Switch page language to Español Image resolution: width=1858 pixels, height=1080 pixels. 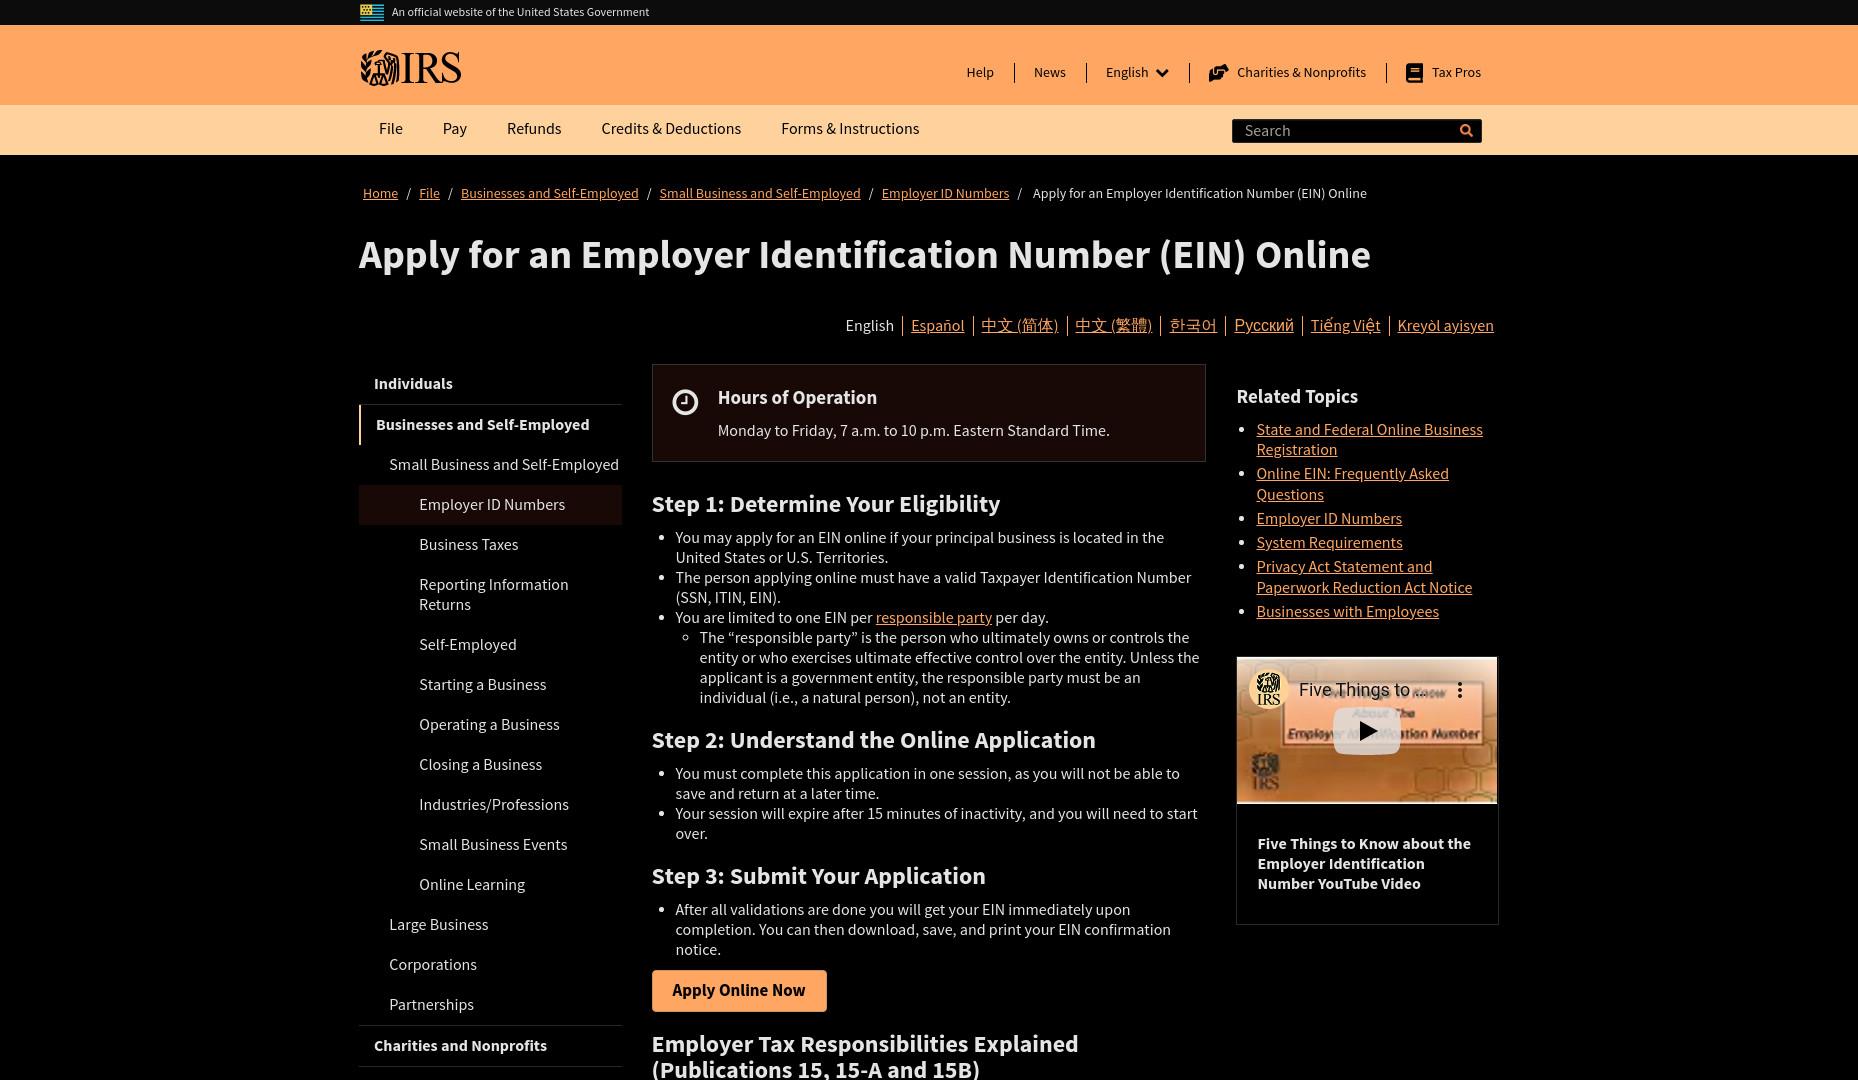point(937,326)
